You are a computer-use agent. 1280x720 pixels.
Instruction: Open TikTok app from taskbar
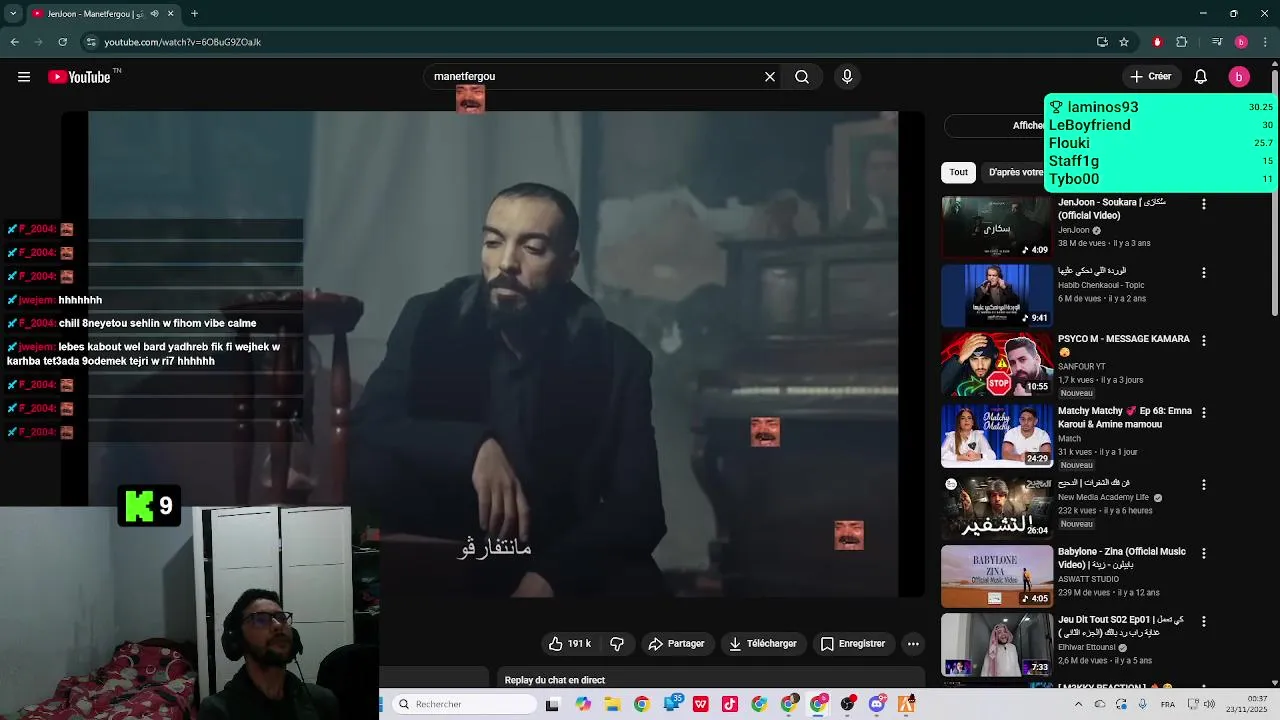(730, 704)
